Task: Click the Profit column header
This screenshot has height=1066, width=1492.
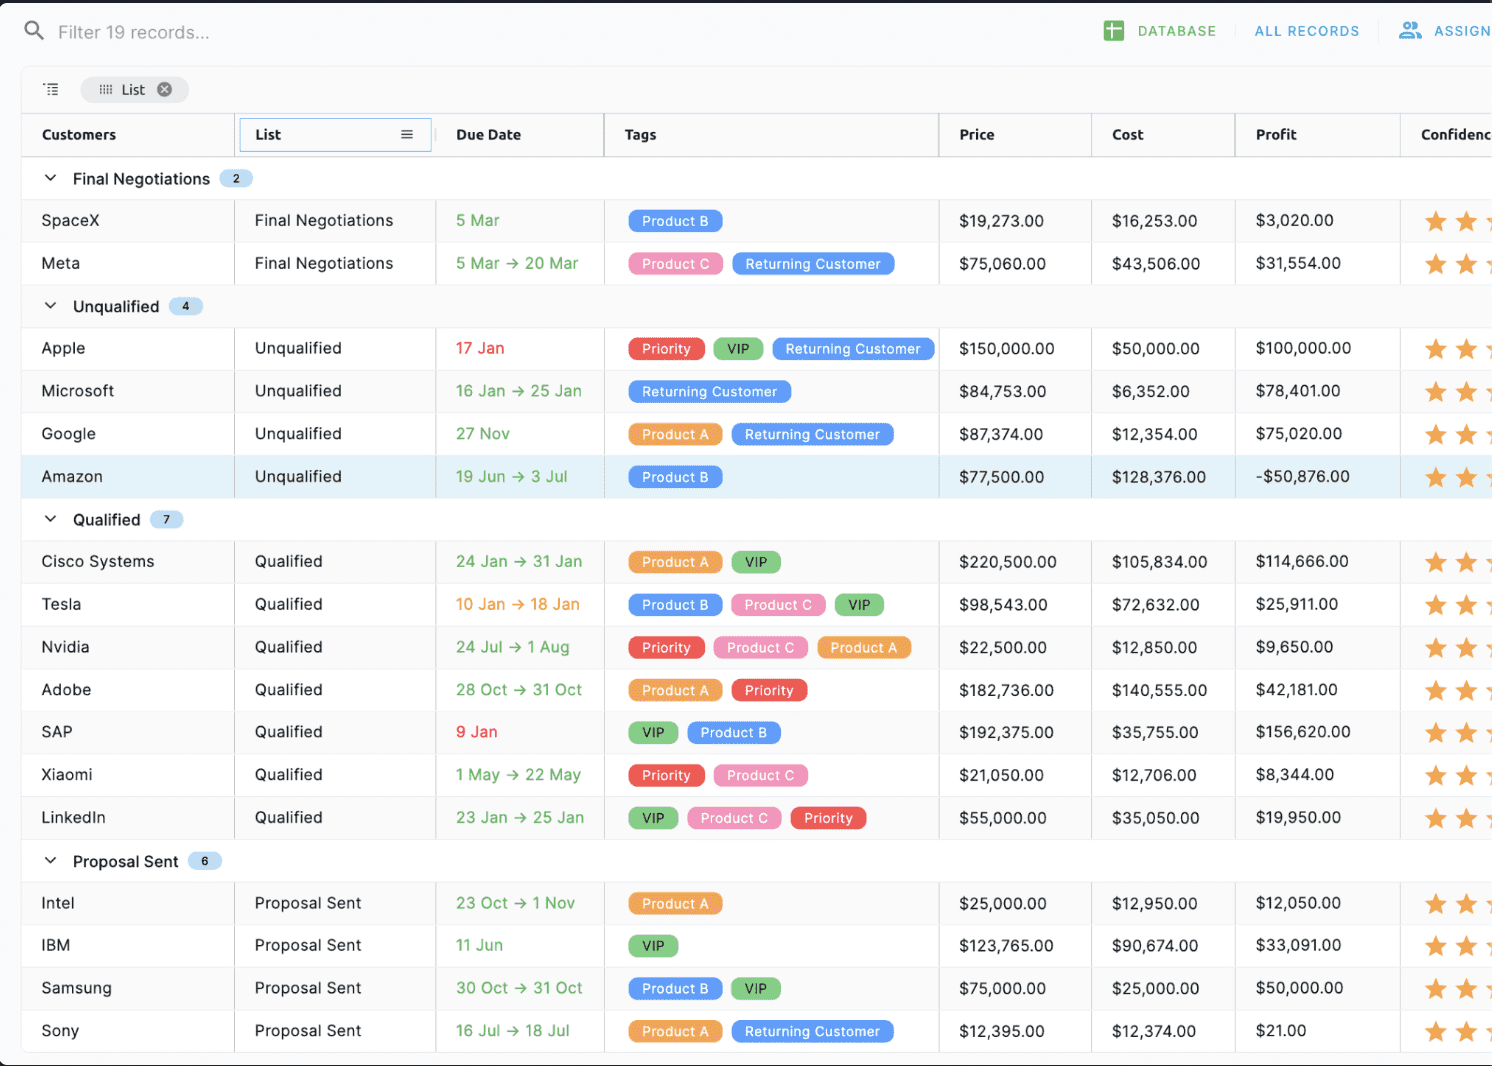Action: point(1276,134)
